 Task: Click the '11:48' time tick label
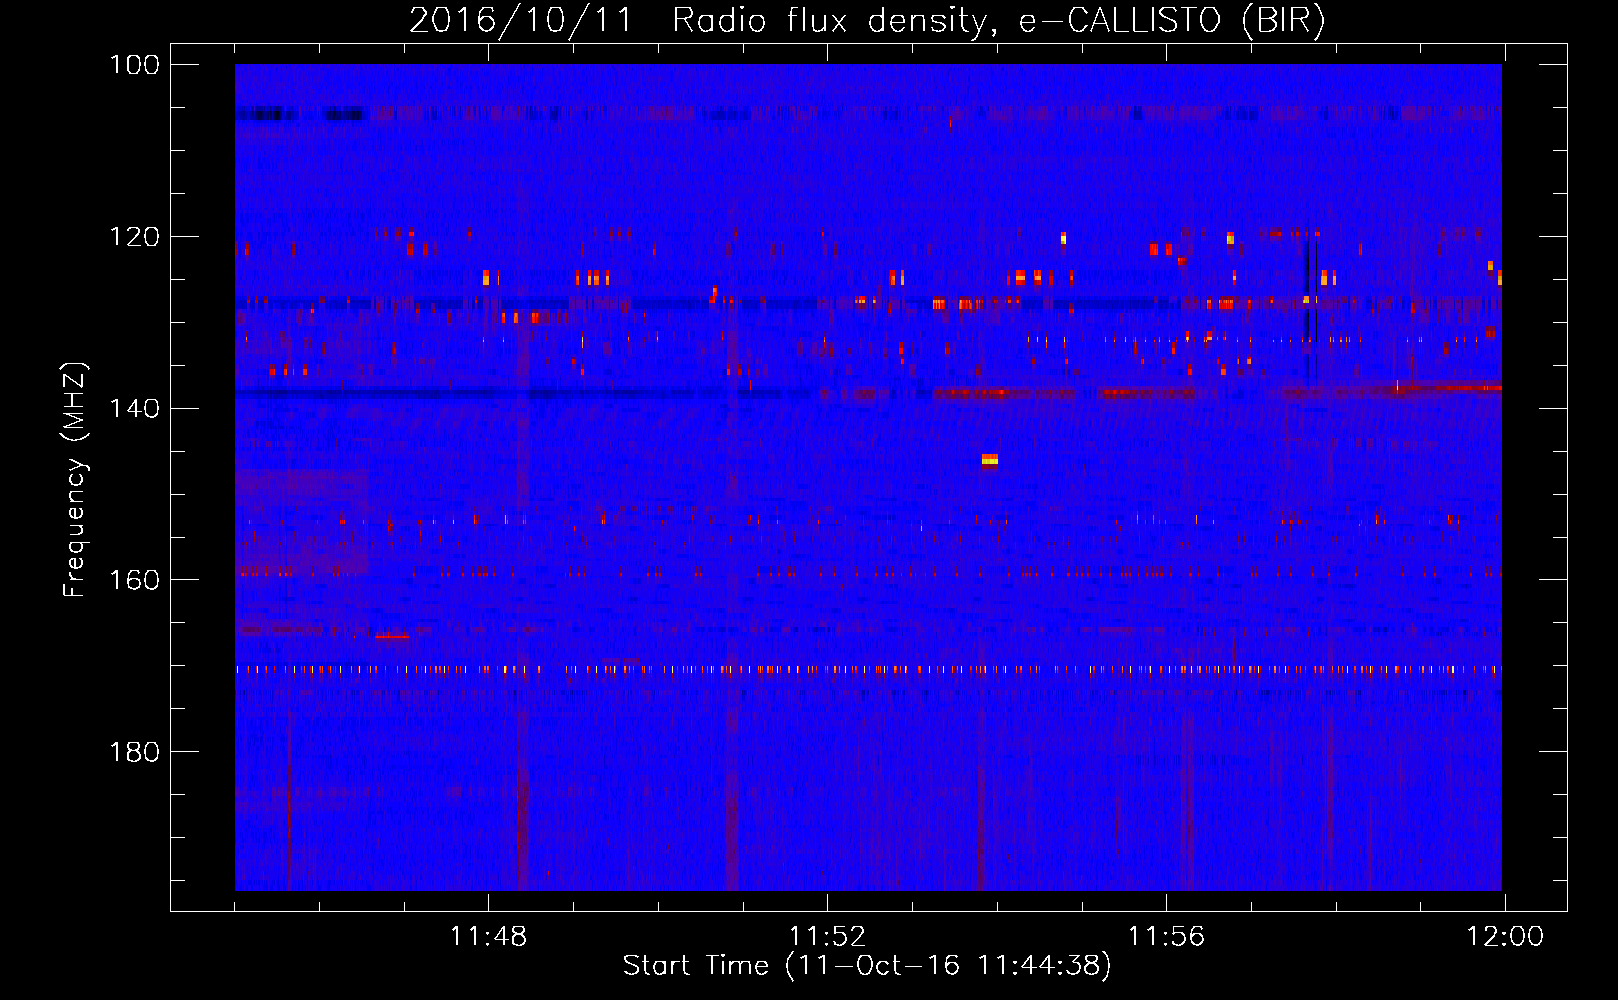coord(488,937)
